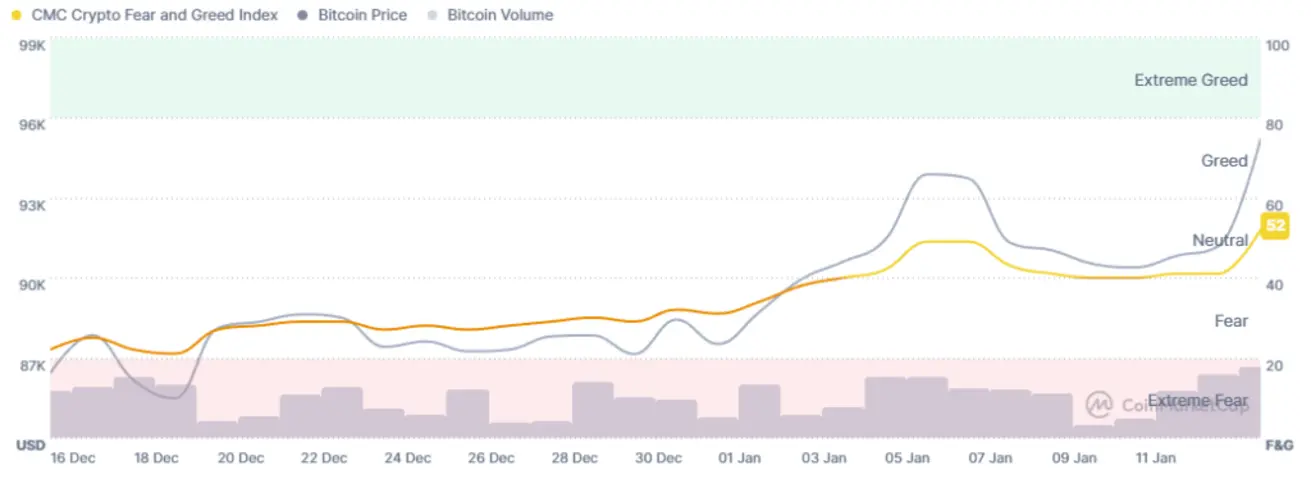Click the light green Extreme Greed band

pyautogui.click(x=600, y=78)
